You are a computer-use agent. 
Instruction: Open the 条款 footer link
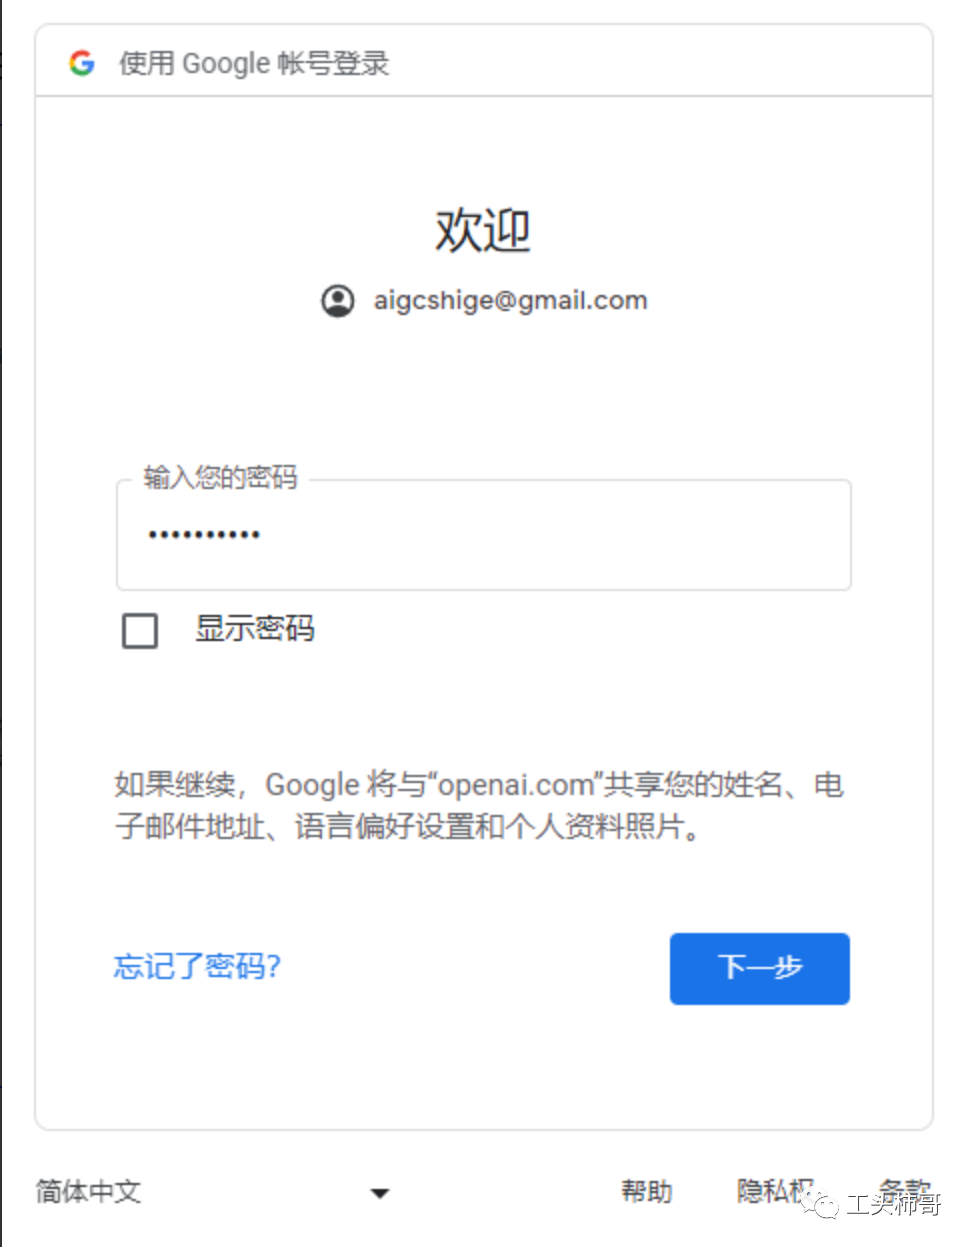coord(904,1189)
